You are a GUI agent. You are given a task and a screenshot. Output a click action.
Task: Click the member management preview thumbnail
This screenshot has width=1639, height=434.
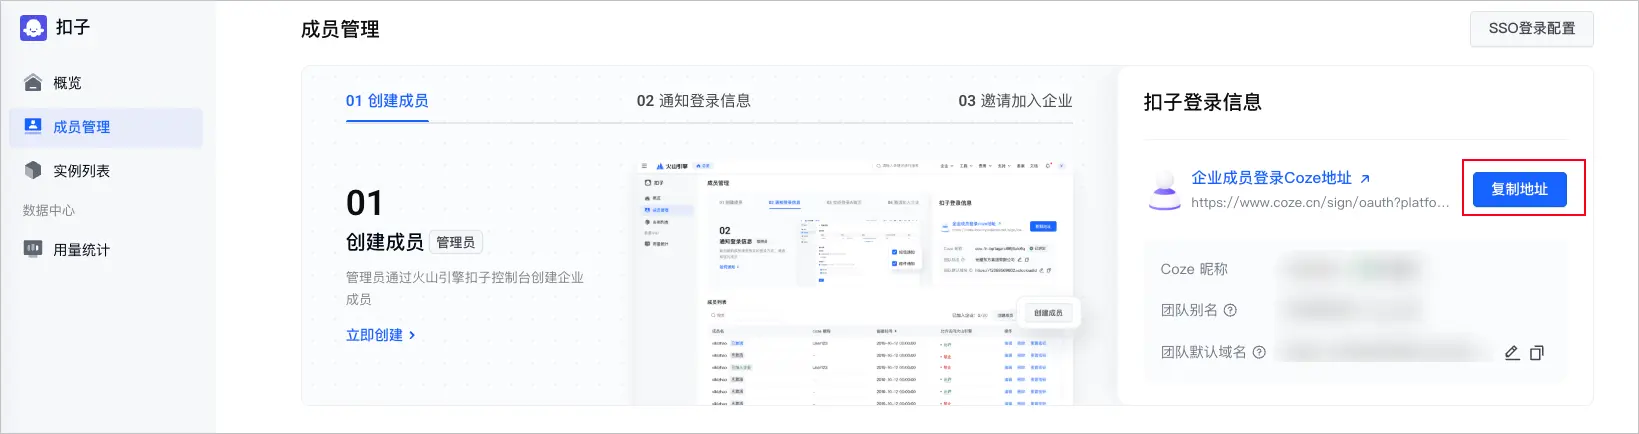[853, 282]
